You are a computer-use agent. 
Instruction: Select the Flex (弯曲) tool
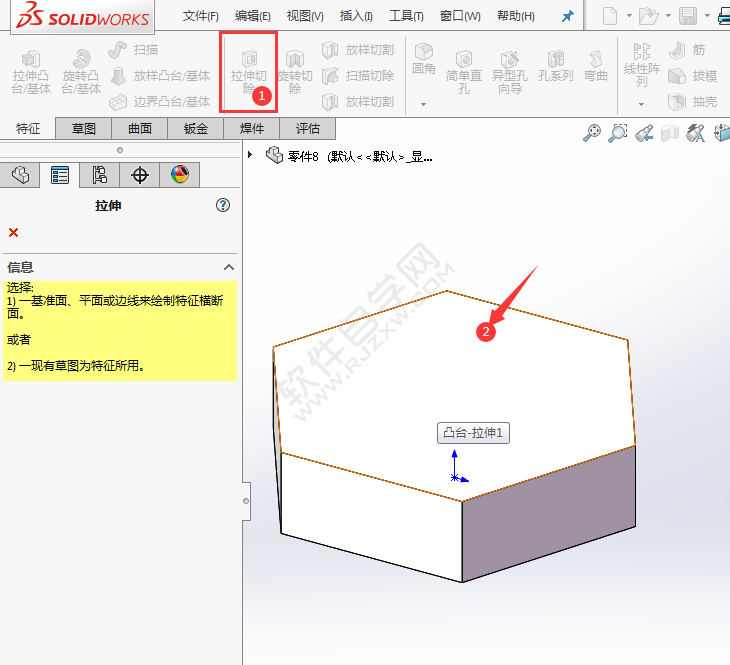(x=595, y=66)
